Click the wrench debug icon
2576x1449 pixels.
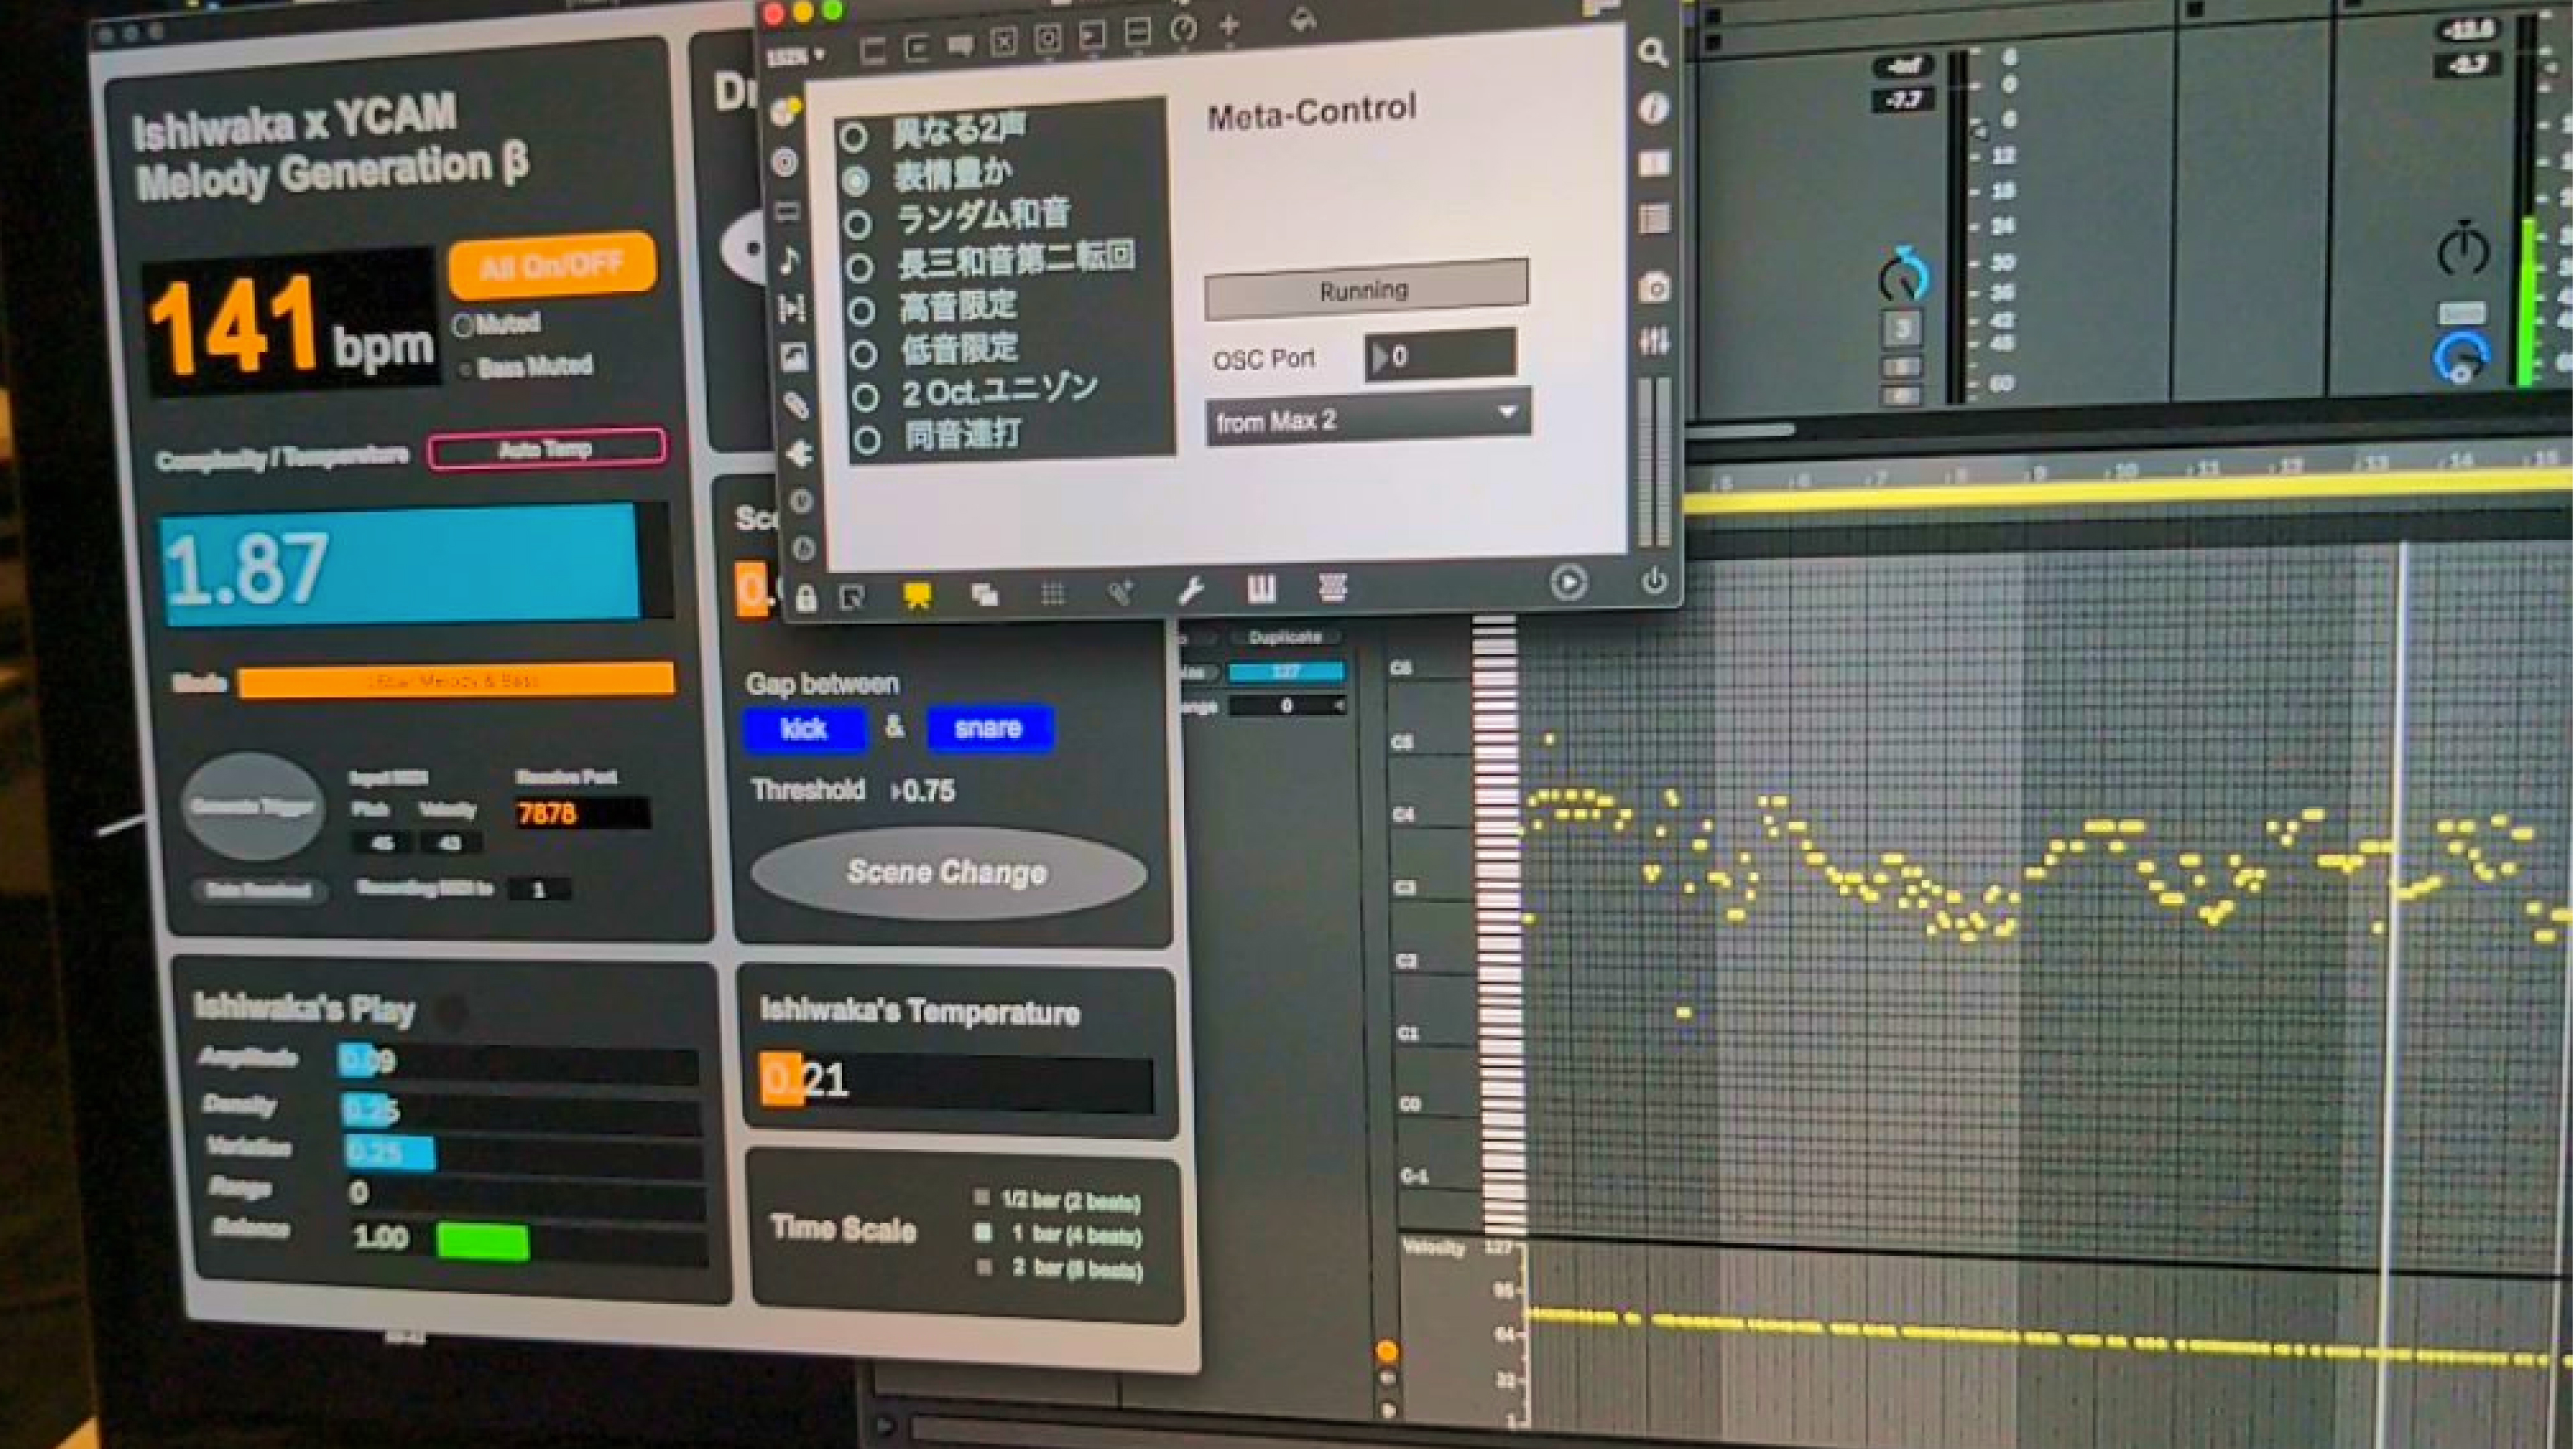1190,591
